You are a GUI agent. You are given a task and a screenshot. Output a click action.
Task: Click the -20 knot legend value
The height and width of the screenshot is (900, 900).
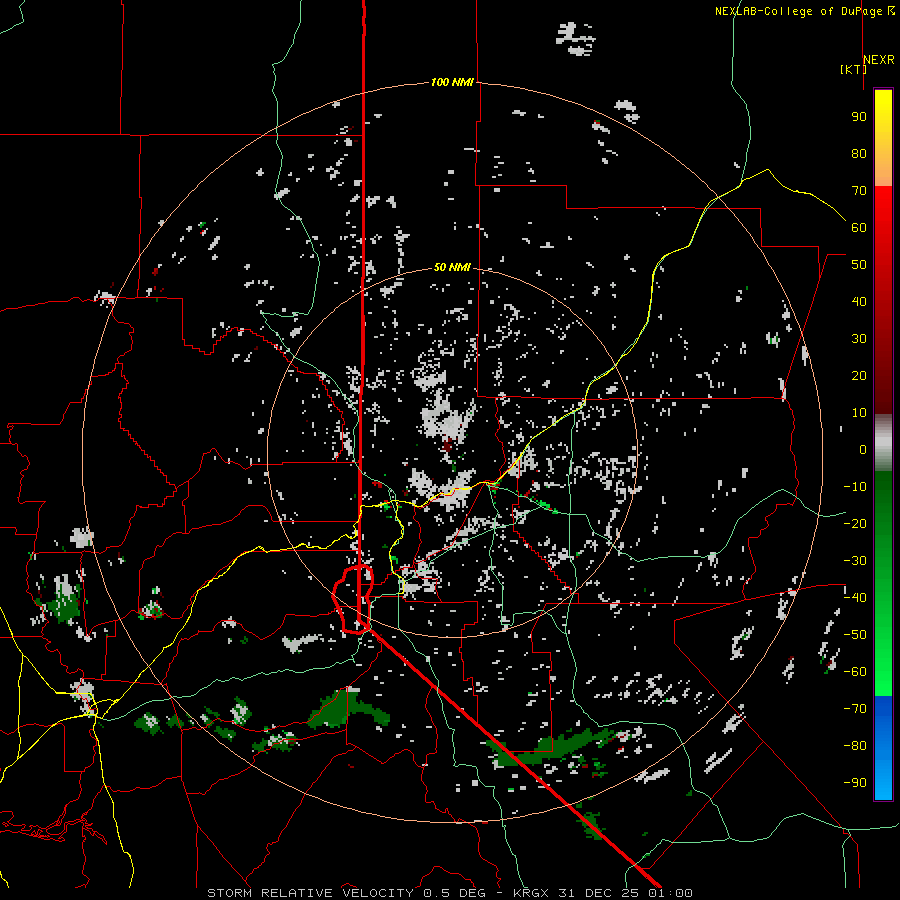855,523
